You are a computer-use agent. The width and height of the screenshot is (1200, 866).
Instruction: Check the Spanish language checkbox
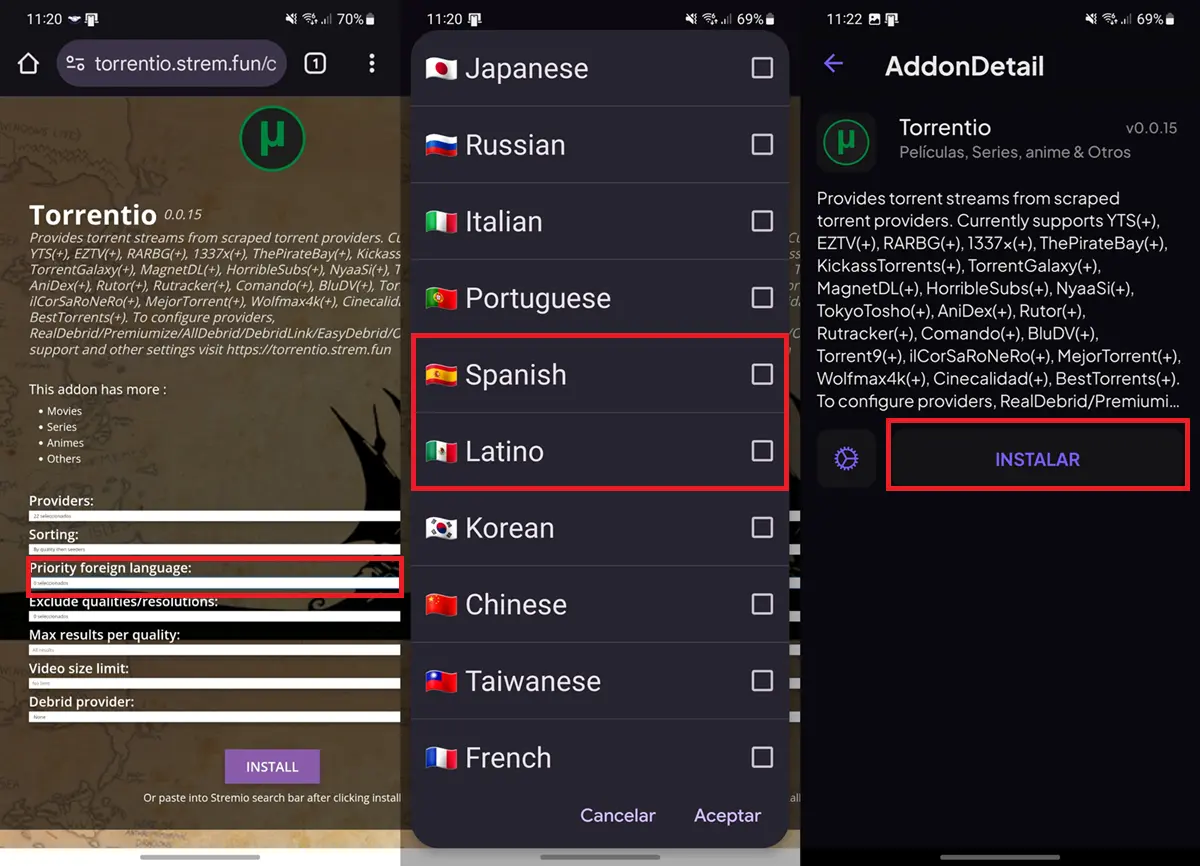pyautogui.click(x=762, y=374)
